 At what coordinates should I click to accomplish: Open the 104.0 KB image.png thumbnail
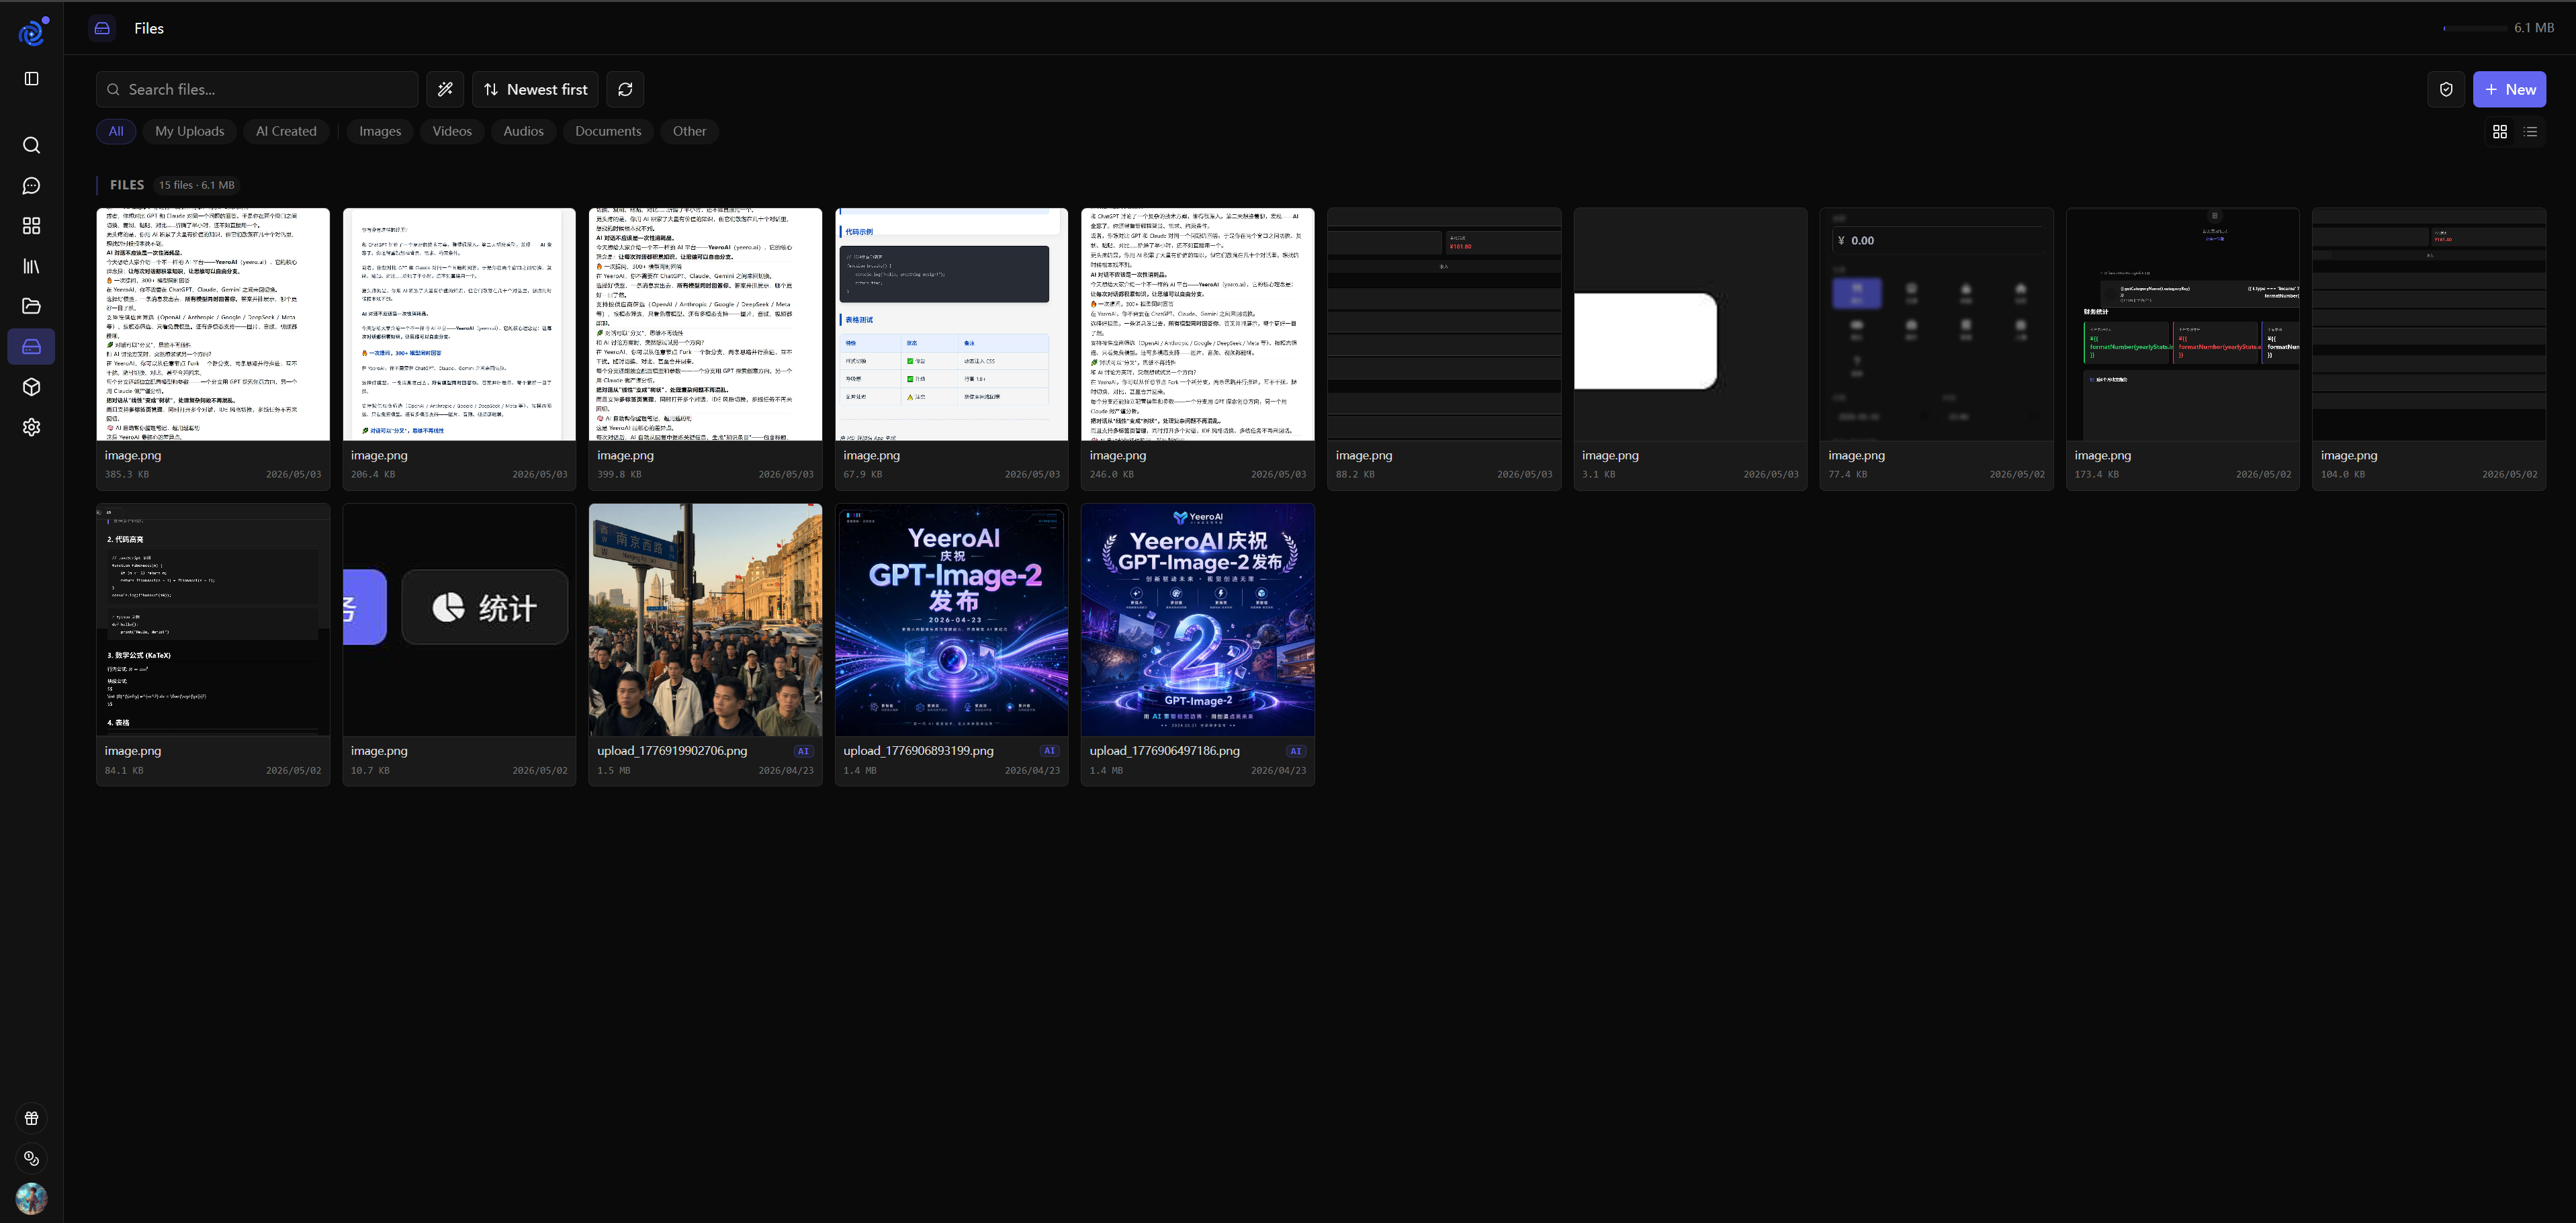[2429, 324]
